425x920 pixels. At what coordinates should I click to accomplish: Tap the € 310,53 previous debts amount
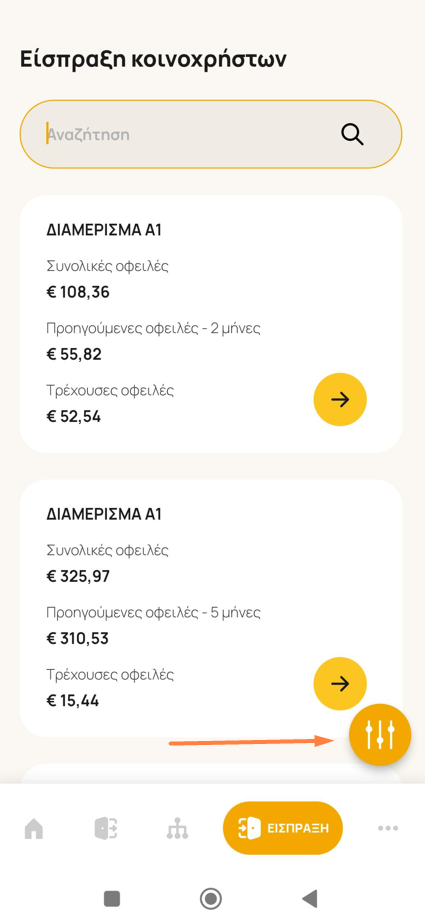pyautogui.click(x=77, y=638)
